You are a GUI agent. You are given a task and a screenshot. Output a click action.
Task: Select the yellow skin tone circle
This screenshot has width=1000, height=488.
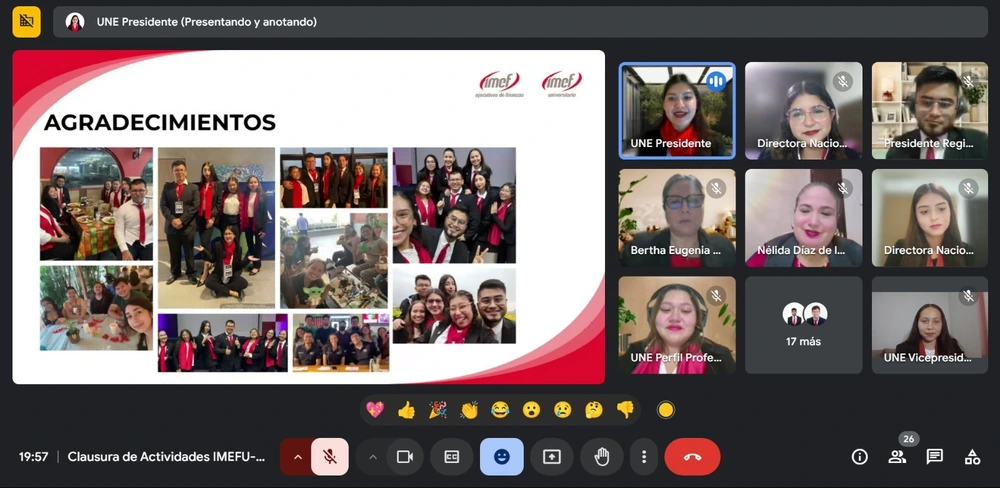pos(665,410)
